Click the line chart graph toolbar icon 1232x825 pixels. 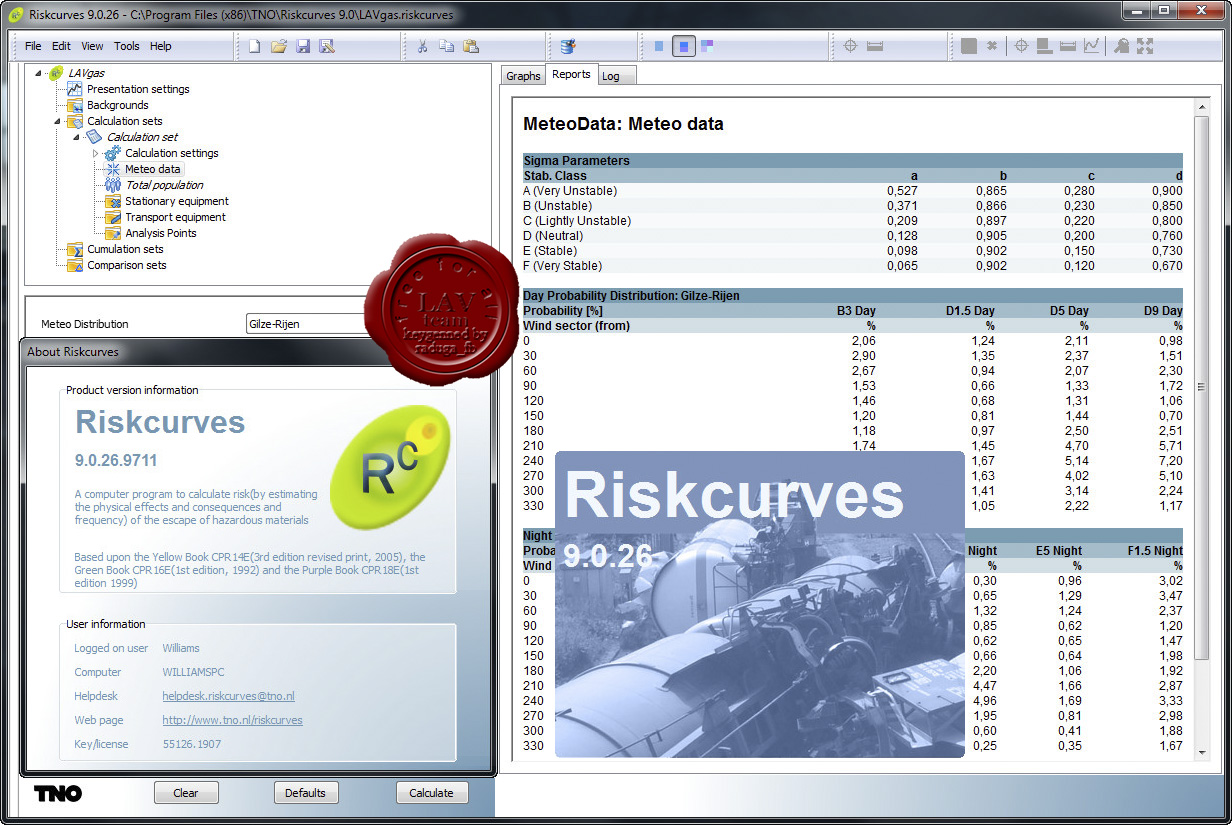[1092, 46]
